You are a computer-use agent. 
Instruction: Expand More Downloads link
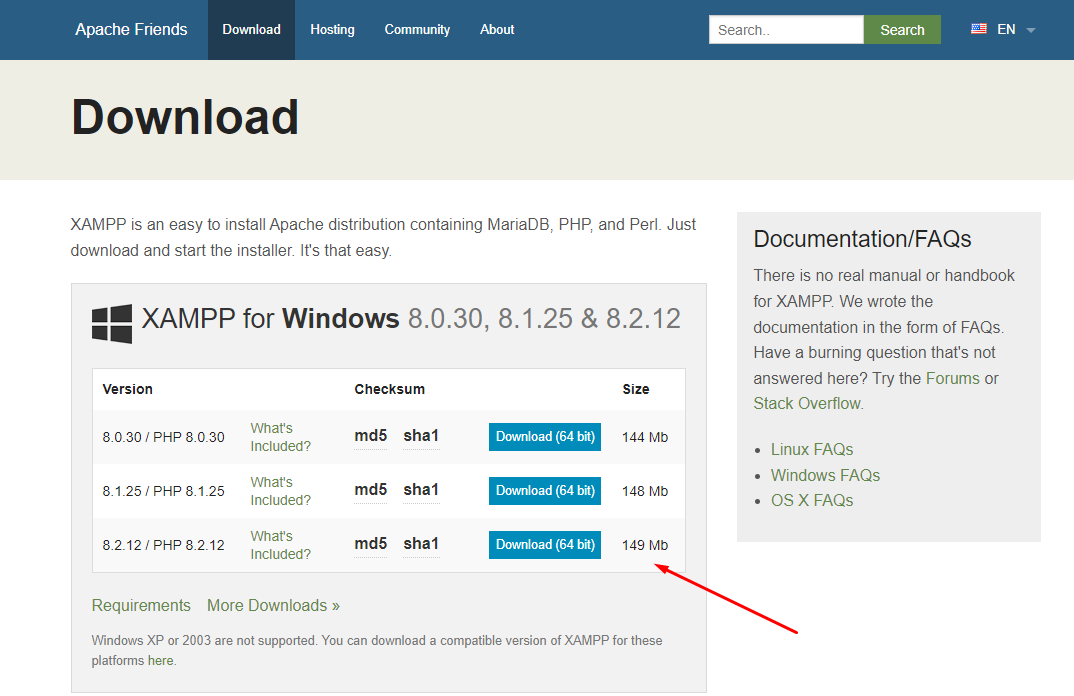273,606
